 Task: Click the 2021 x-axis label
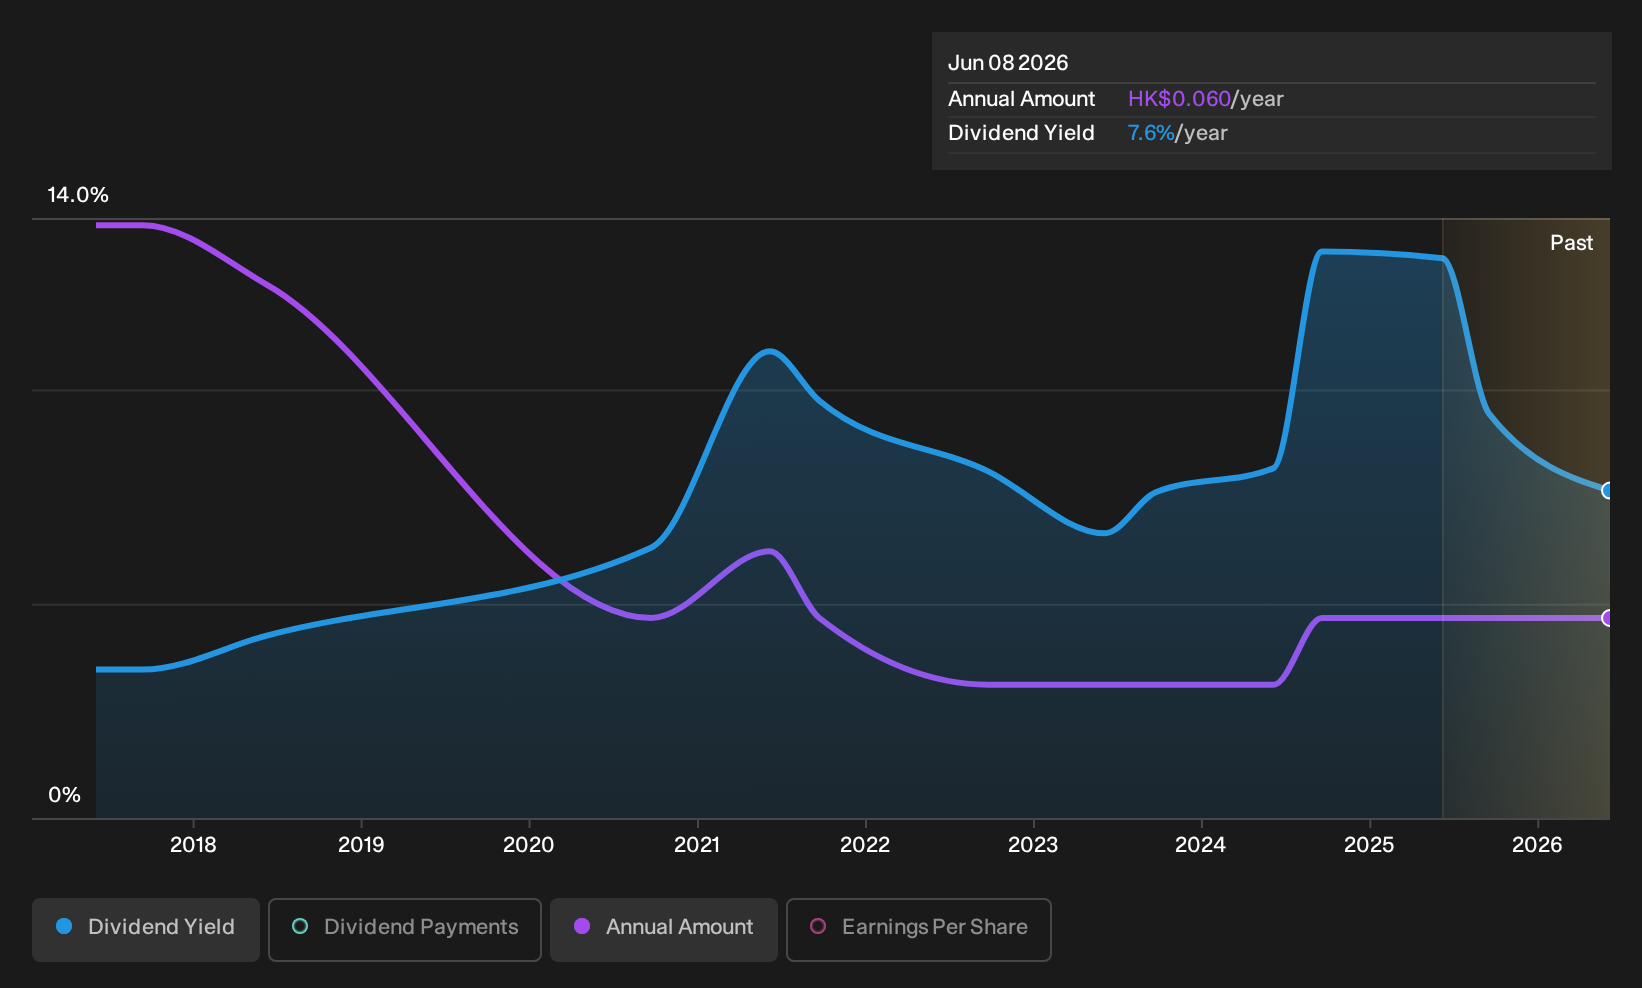click(697, 845)
